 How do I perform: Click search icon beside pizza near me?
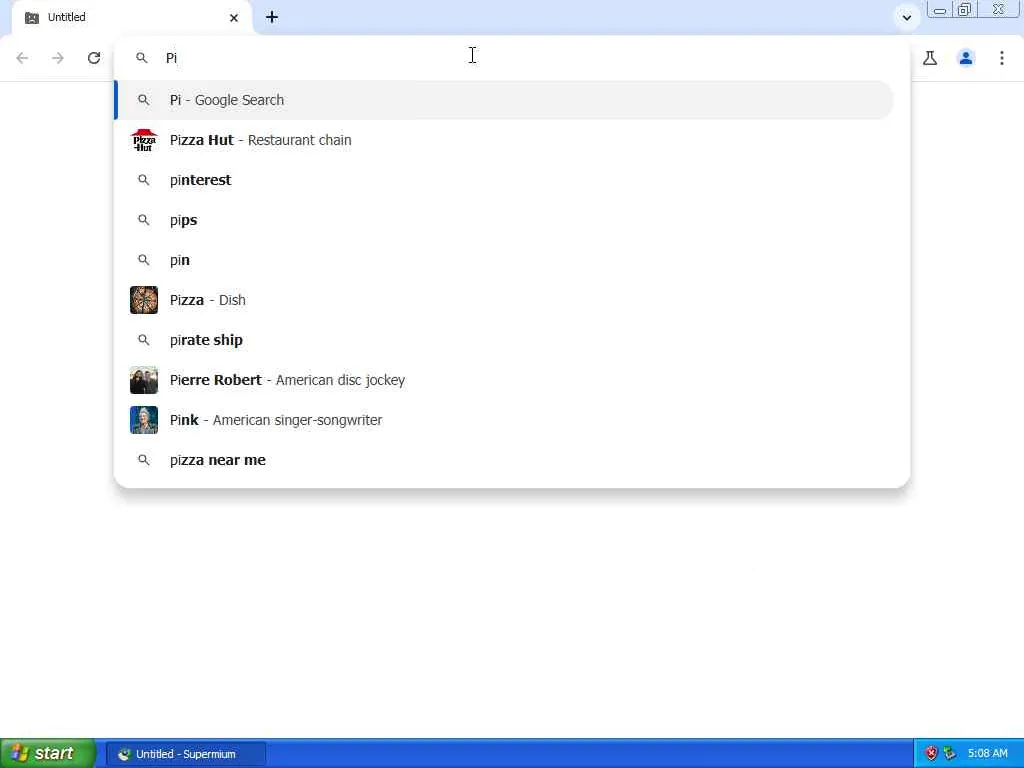144,460
